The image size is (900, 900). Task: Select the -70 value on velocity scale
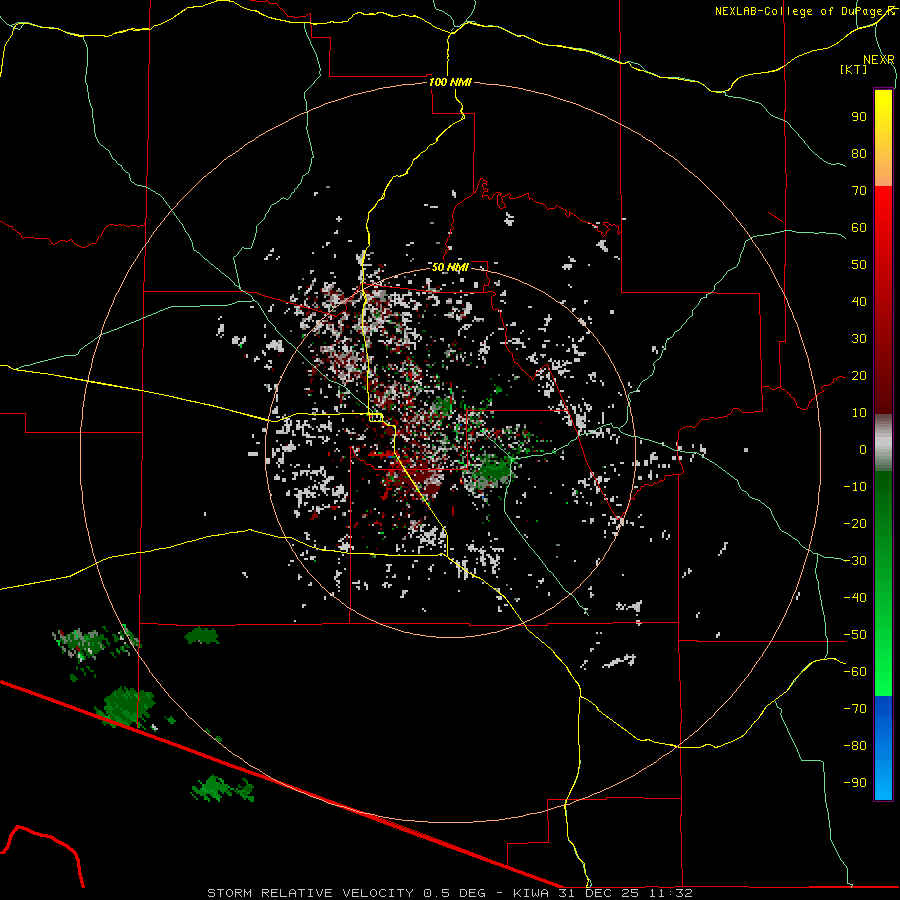click(855, 709)
